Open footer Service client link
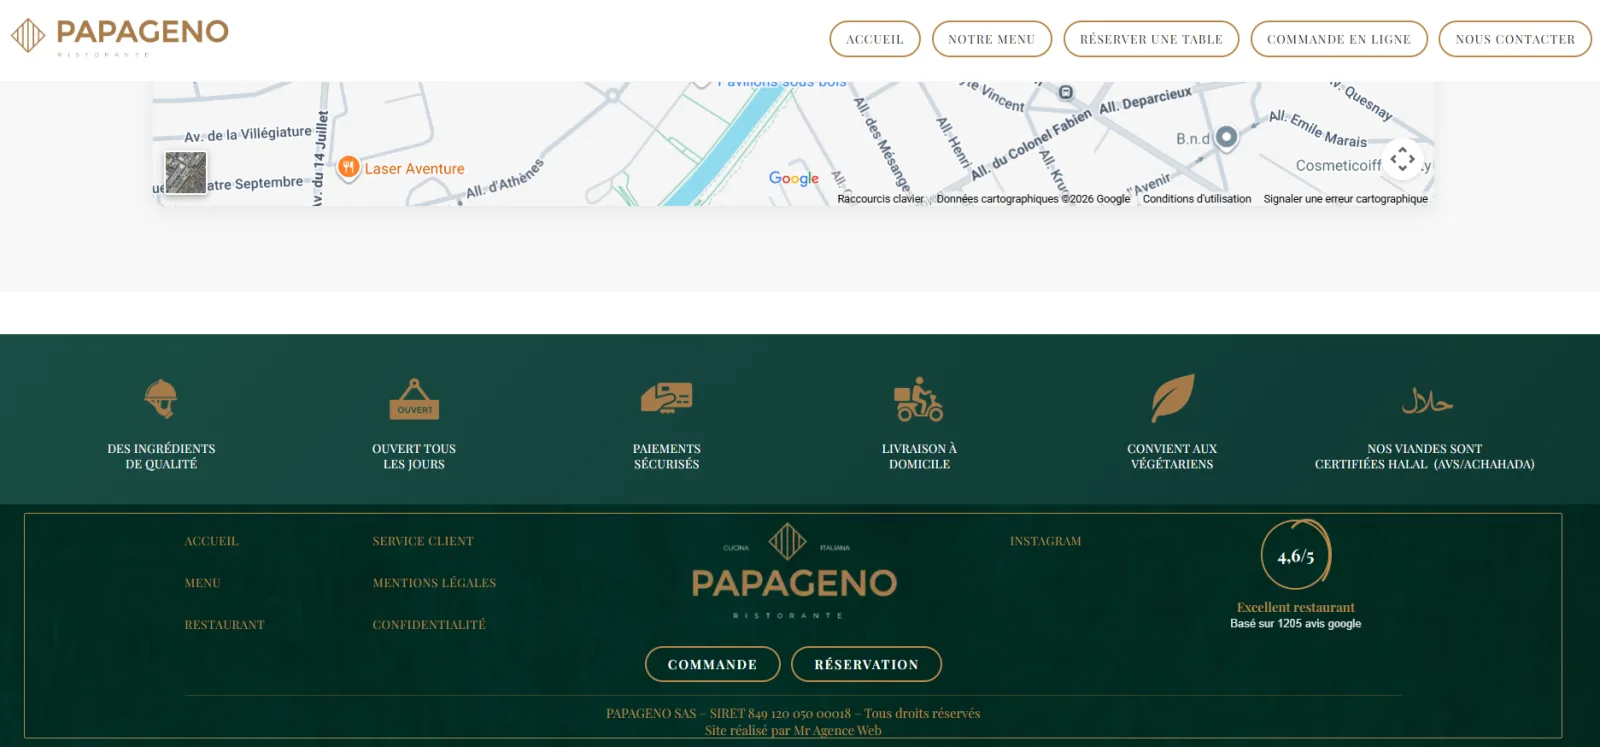1600x747 pixels. (423, 541)
